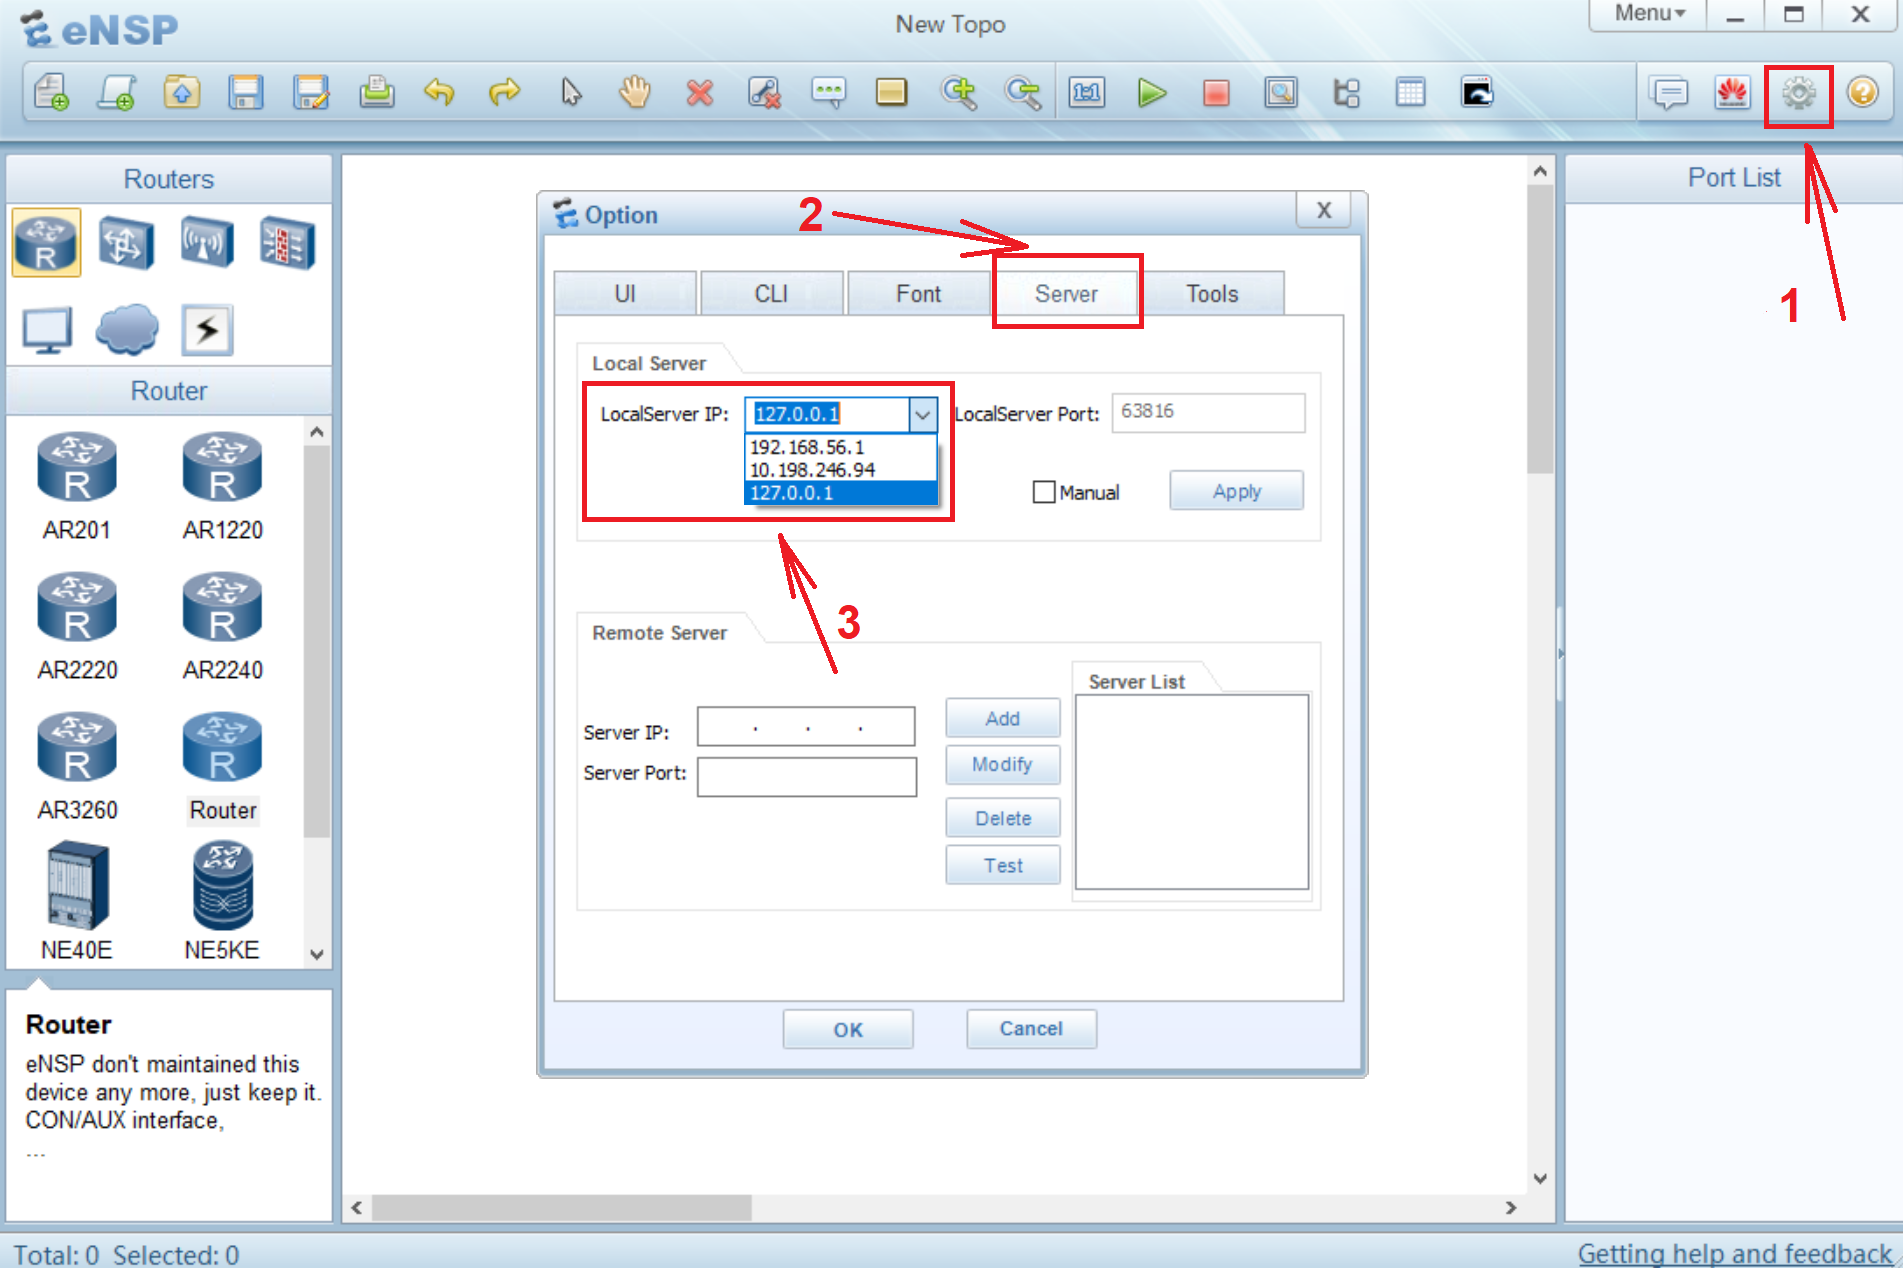
Task: Click the New Topology toolbar icon
Action: tap(51, 93)
